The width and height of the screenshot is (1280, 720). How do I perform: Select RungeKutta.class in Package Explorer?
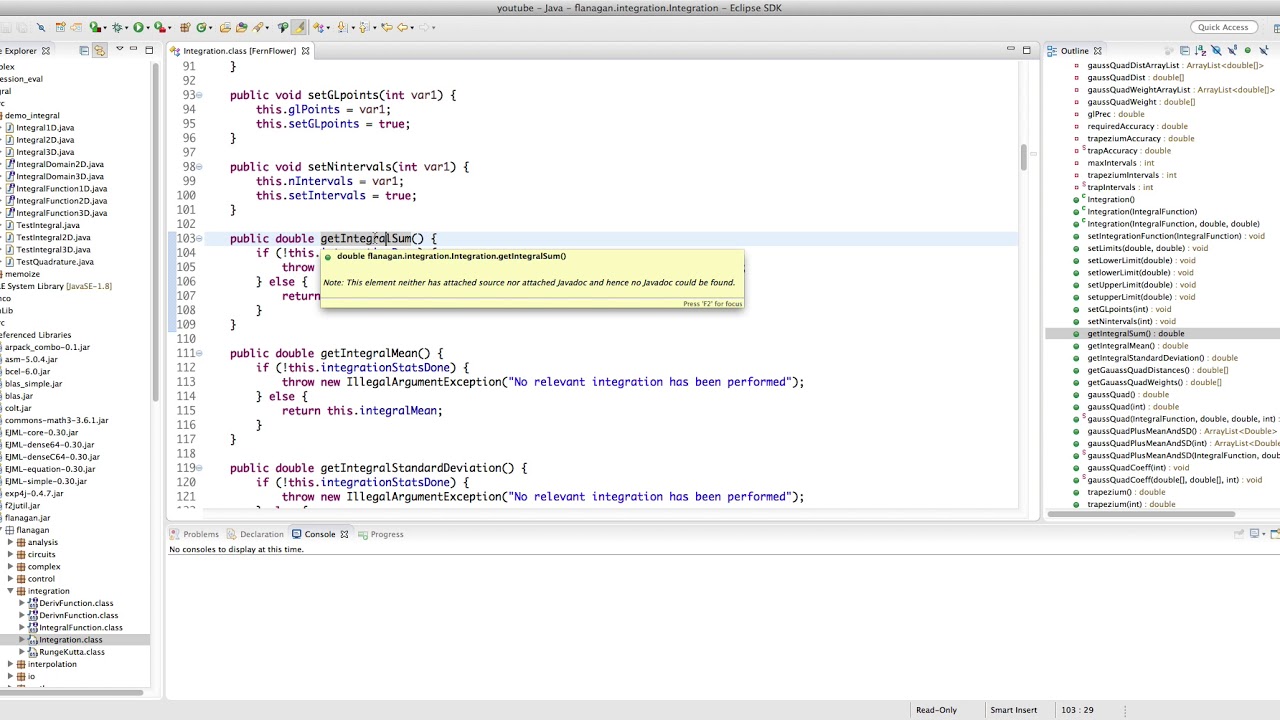tap(71, 652)
